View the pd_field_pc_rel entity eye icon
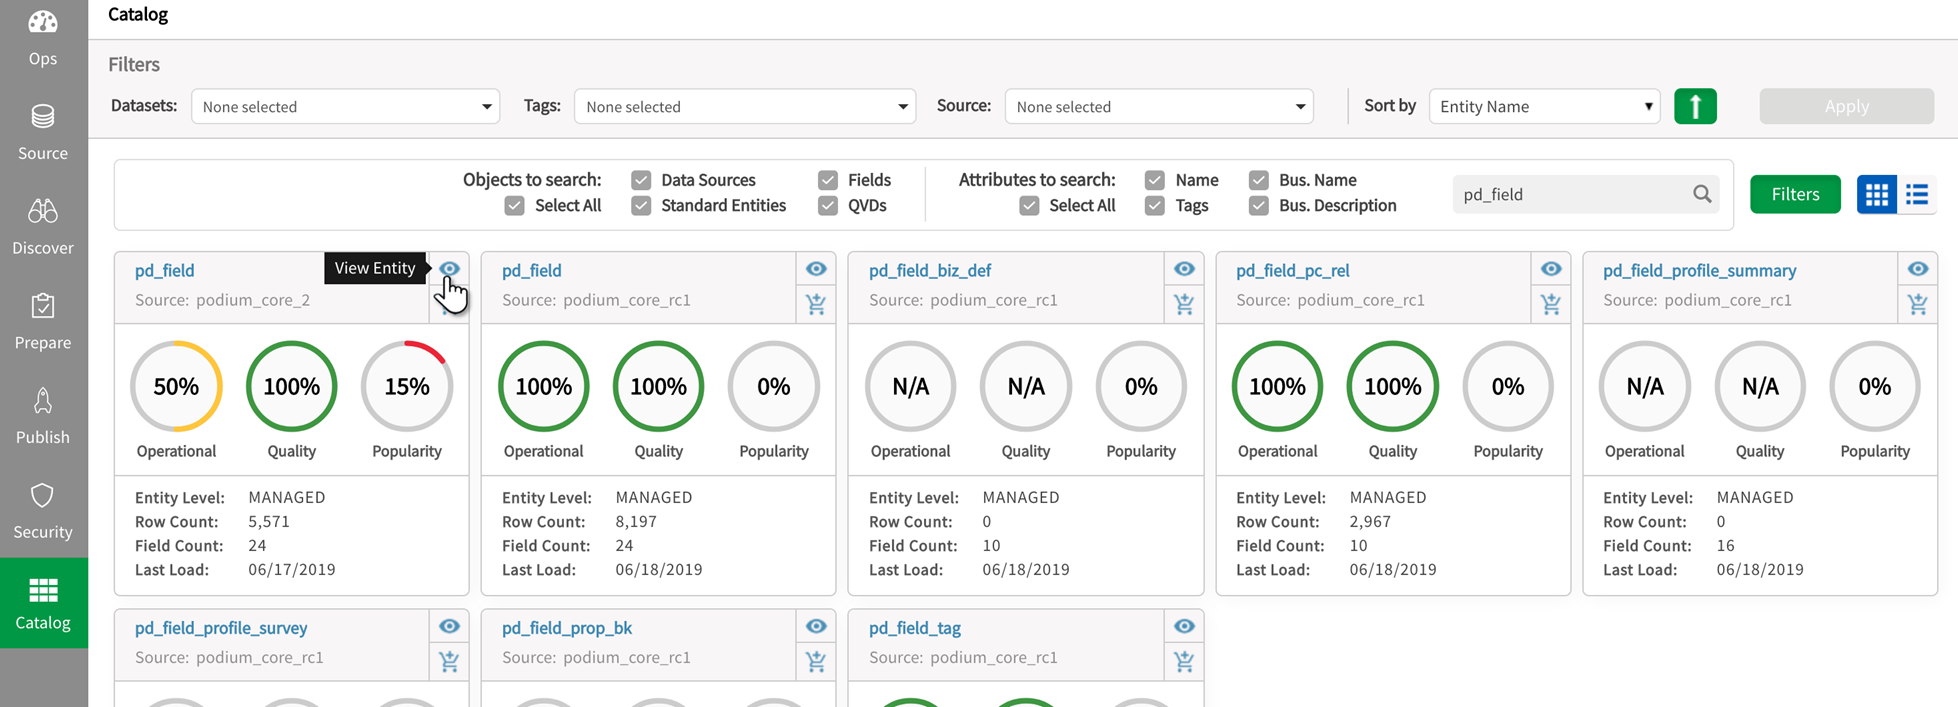1958x707 pixels. pyautogui.click(x=1551, y=269)
